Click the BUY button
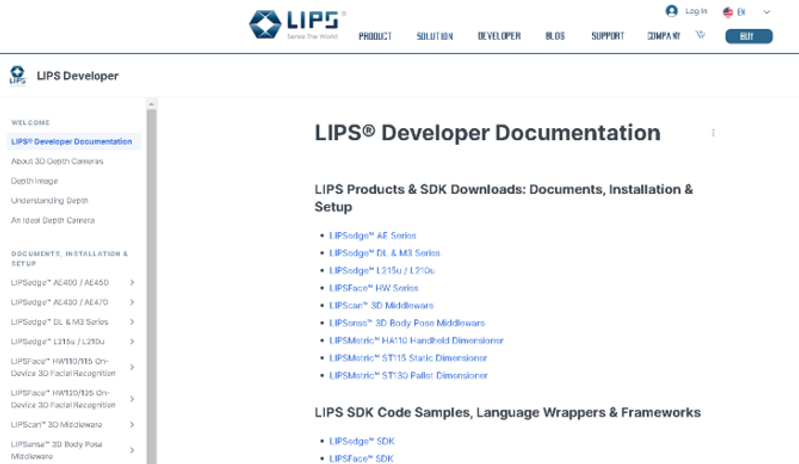Screen dimensions: 799x464 pyautogui.click(x=749, y=36)
